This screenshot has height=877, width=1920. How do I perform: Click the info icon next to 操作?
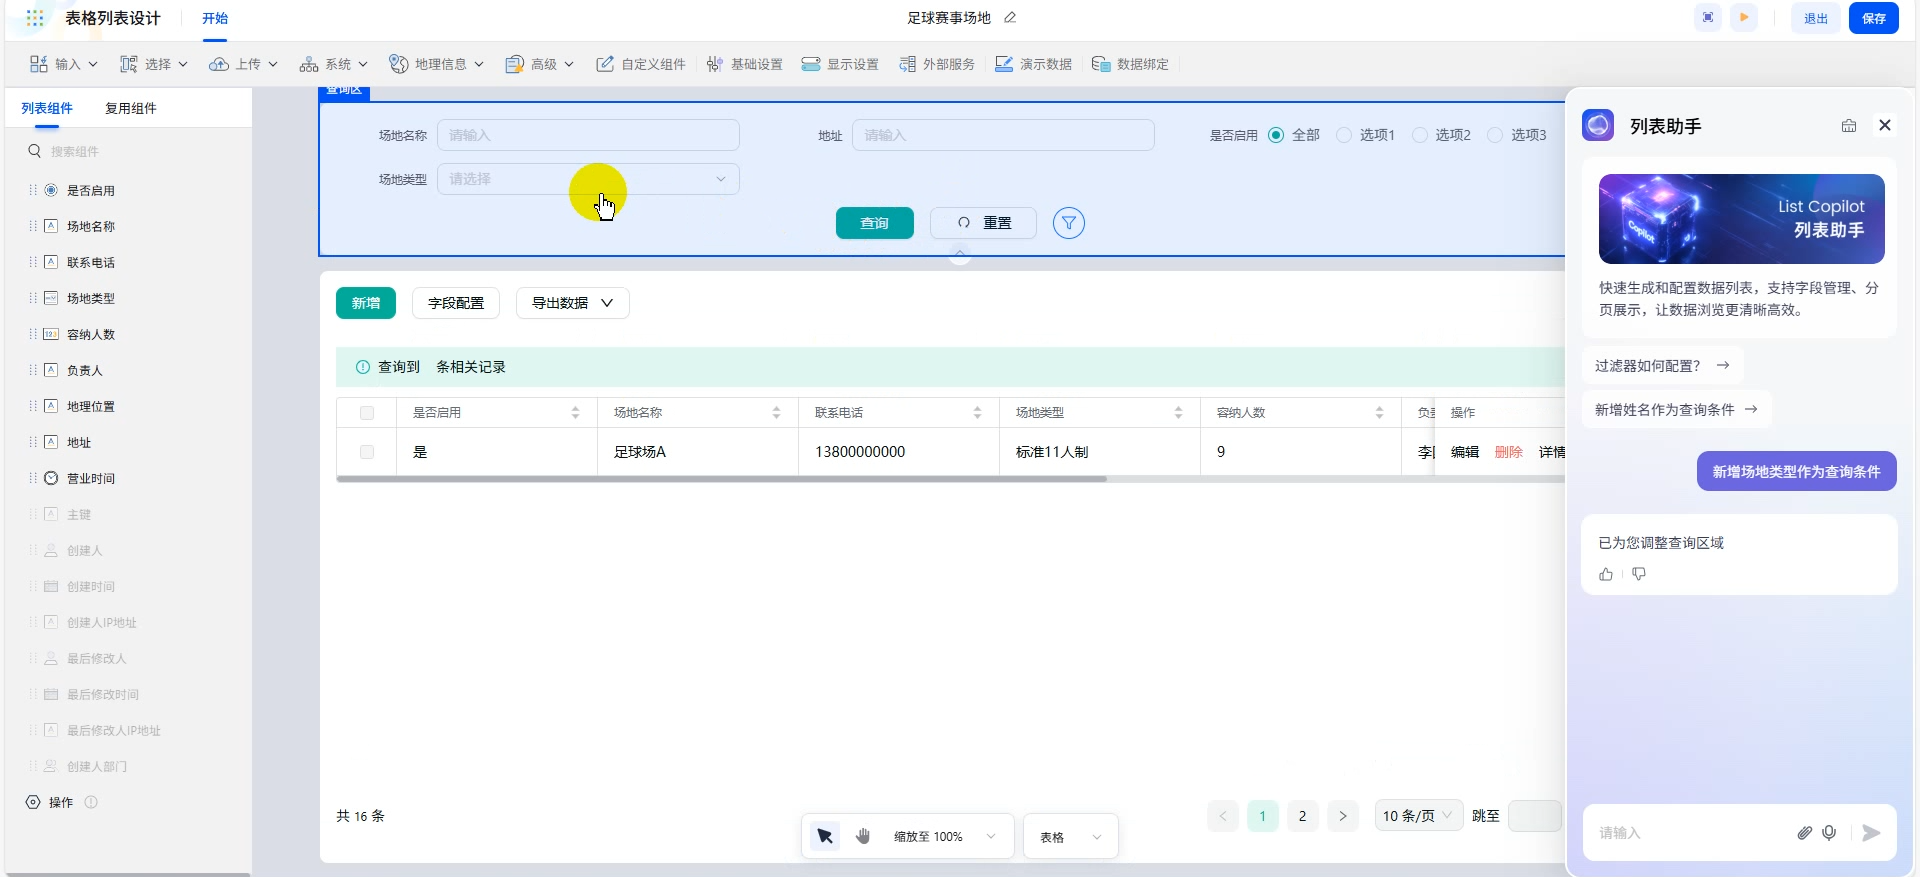coord(91,802)
